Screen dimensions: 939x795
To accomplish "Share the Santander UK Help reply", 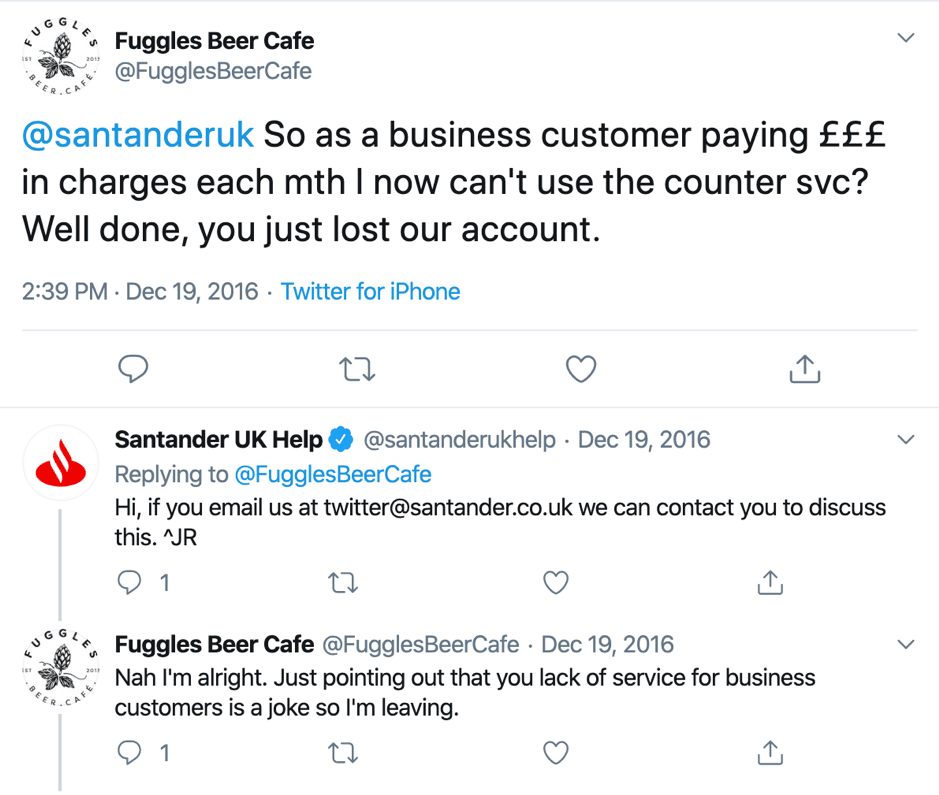I will (x=768, y=582).
